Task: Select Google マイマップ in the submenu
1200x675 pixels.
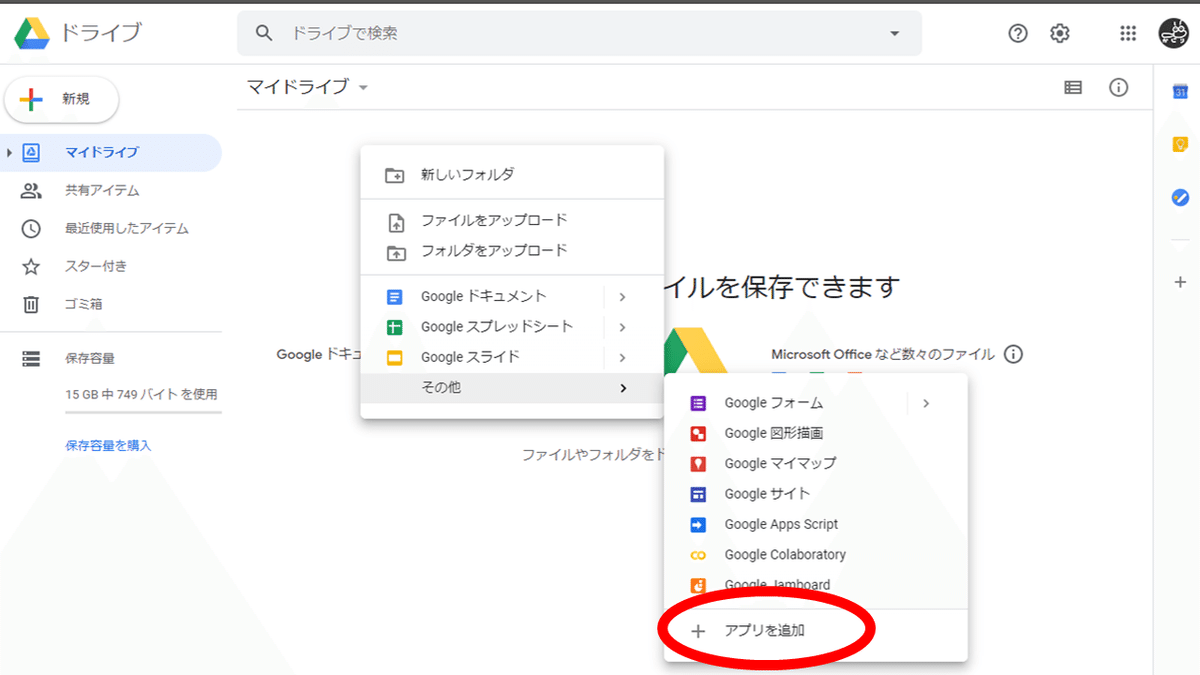Action: (x=816, y=463)
